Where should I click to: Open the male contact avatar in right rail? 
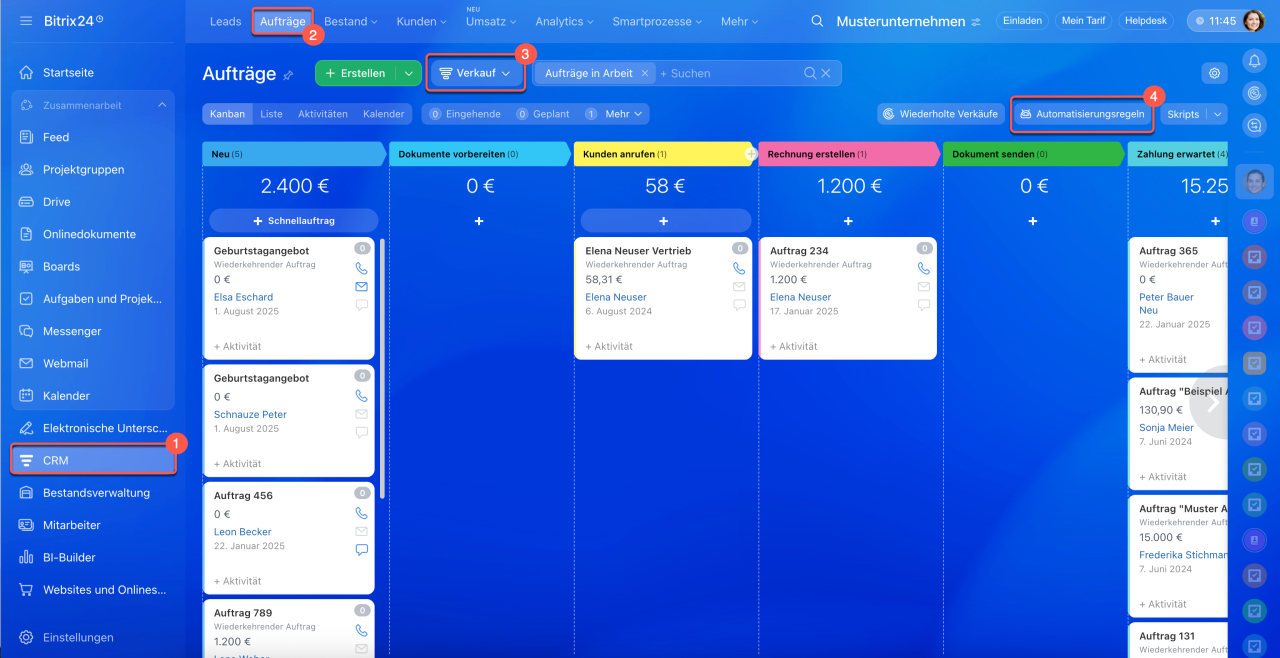click(1254, 182)
